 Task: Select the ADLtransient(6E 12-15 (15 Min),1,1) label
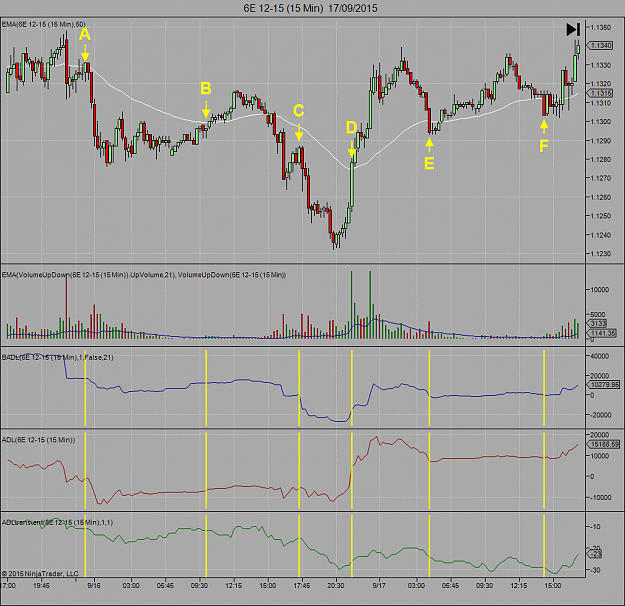[57, 522]
